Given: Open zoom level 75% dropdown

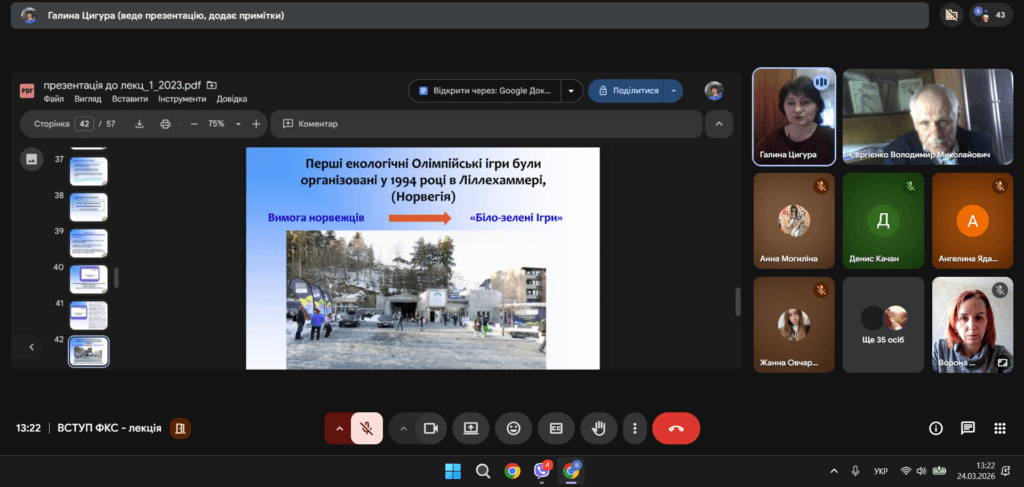Looking at the screenshot, I should 238,124.
